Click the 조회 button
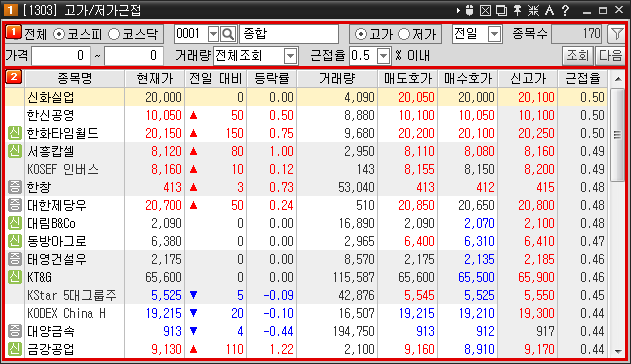Image resolution: width=631 pixels, height=364 pixels. click(x=577, y=56)
